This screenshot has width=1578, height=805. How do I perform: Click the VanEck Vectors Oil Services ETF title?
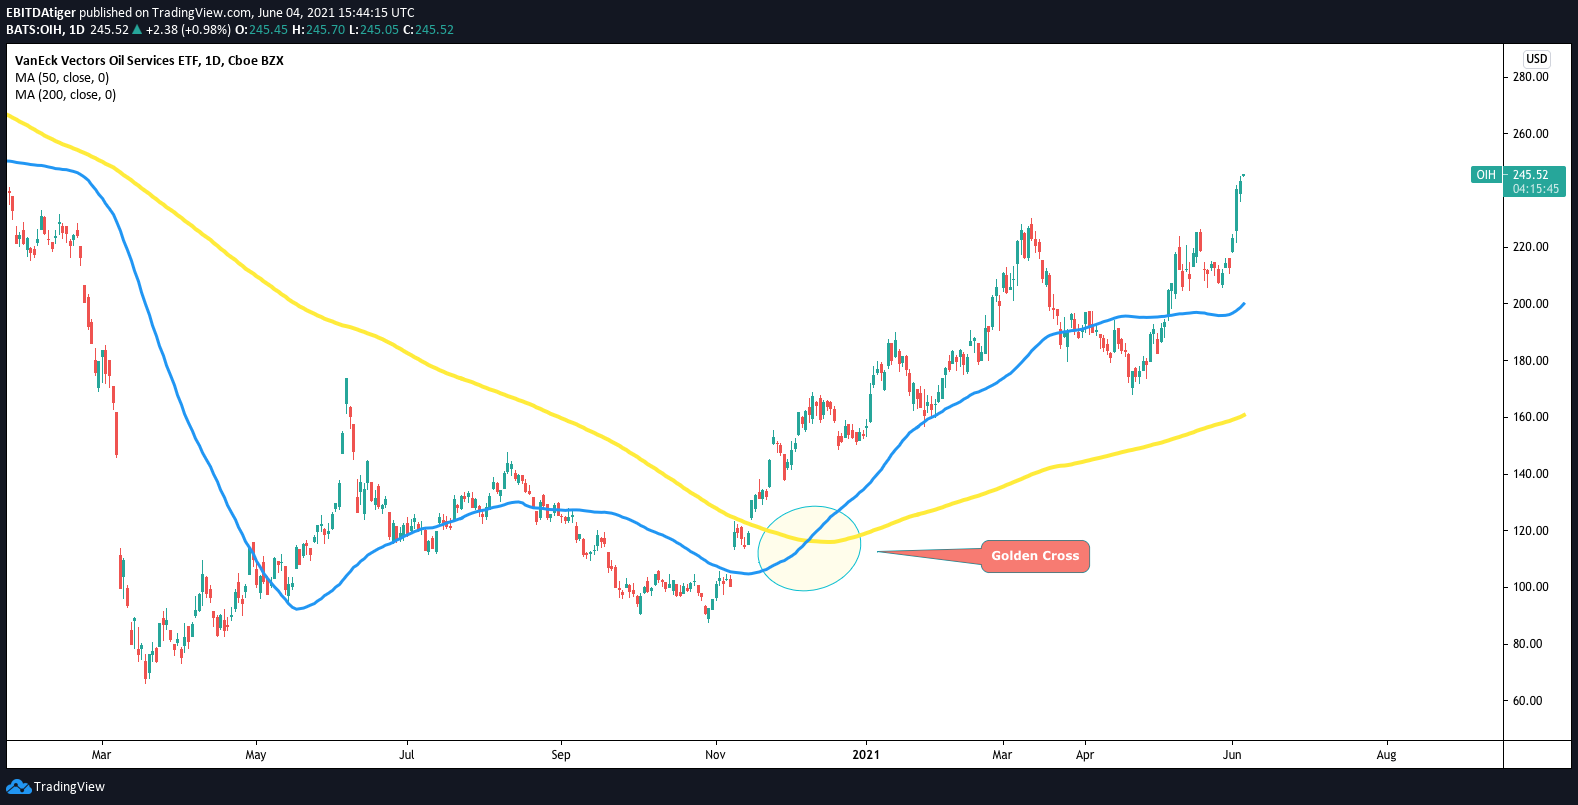point(149,61)
